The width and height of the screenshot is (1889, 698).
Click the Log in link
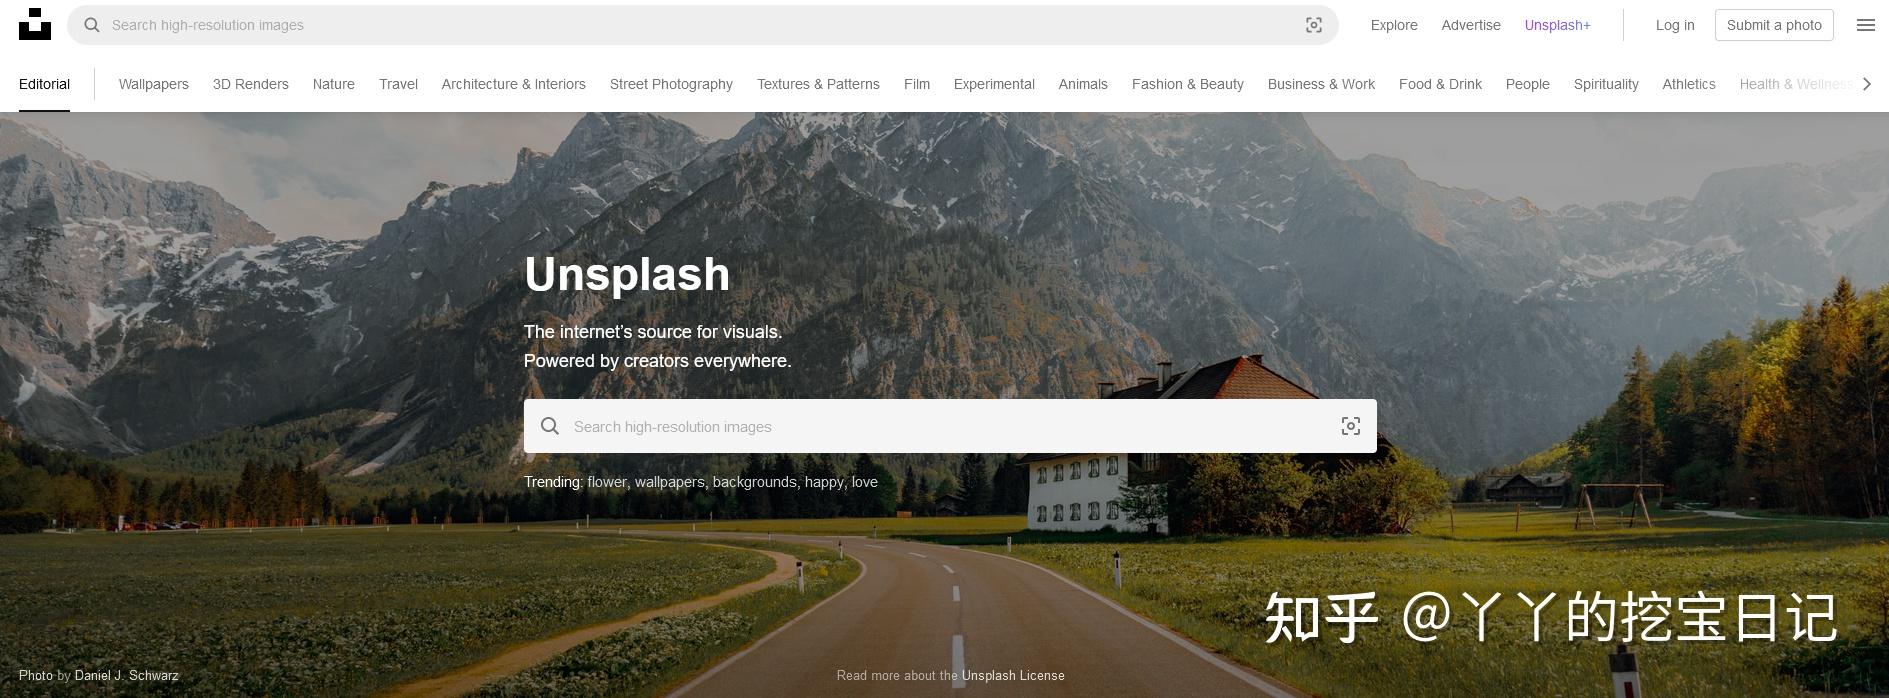coord(1675,25)
